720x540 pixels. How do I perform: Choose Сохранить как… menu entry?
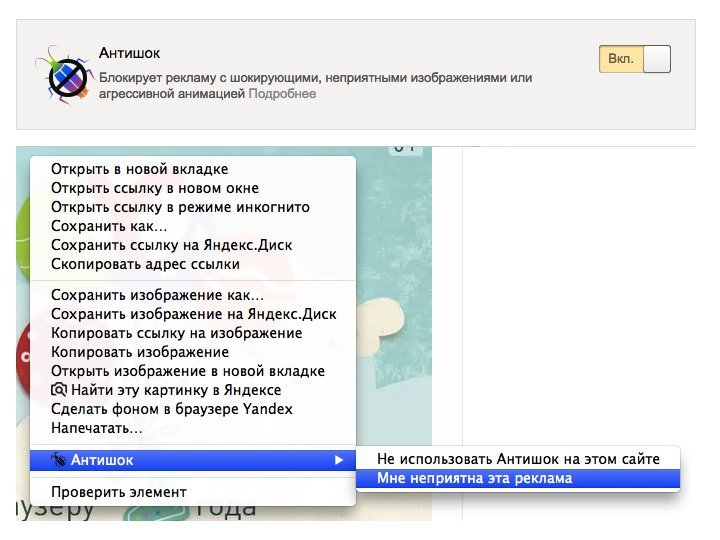click(x=193, y=226)
